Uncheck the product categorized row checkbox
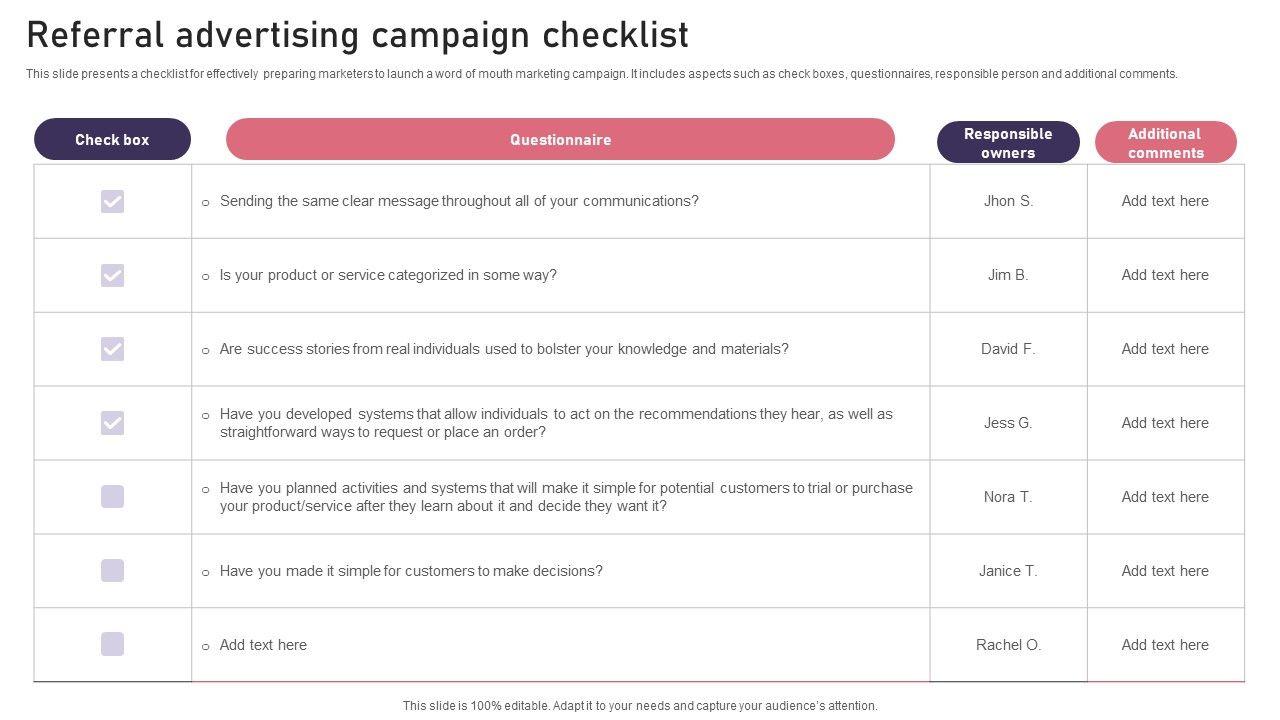This screenshot has width=1280, height=720. pos(112,275)
